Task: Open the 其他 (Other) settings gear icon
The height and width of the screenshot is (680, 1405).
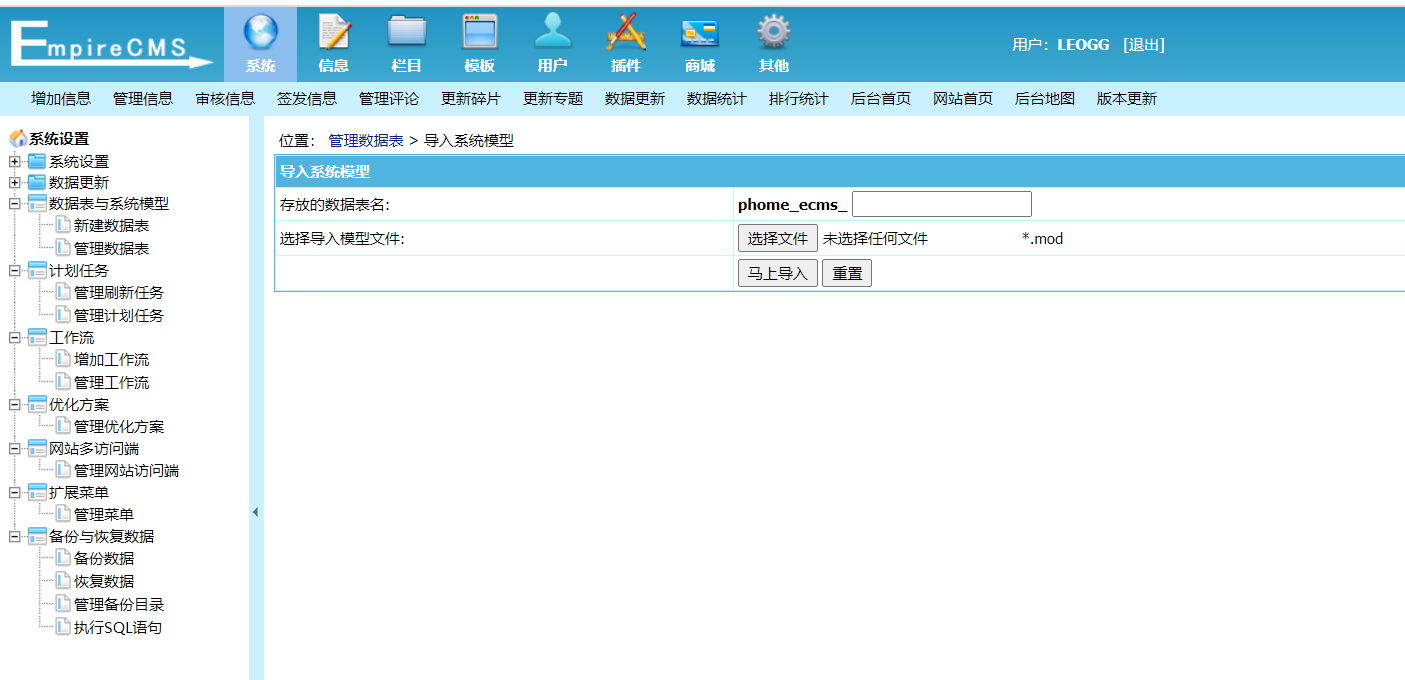Action: (x=772, y=38)
